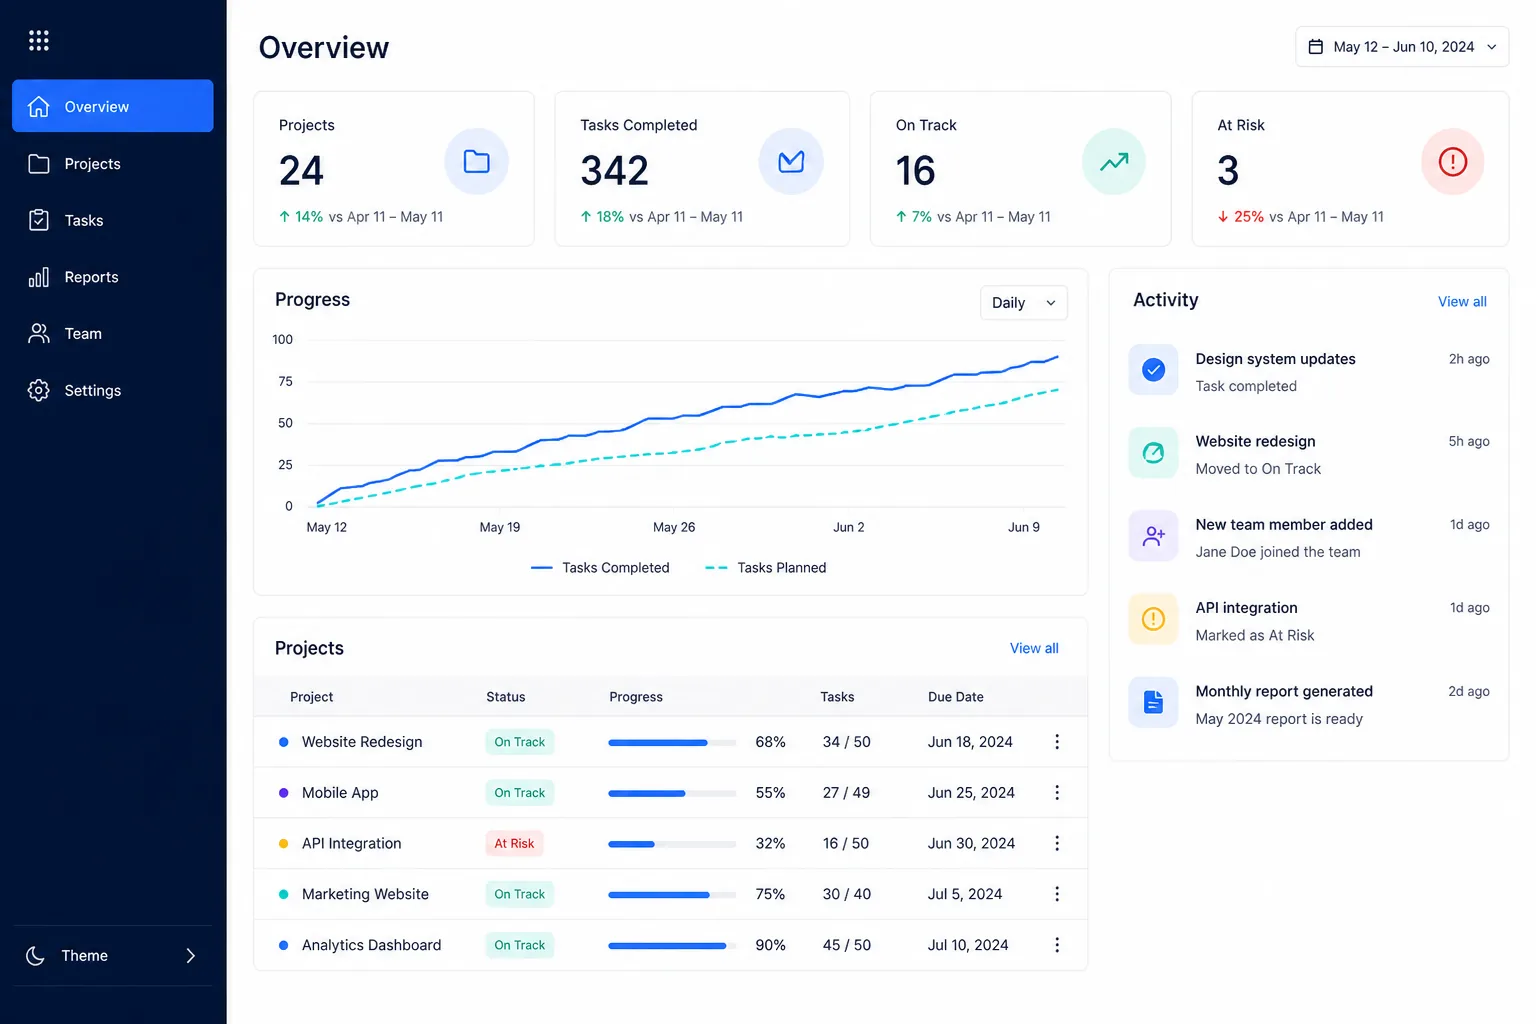Go to Projects in the sidebar
The image size is (1536, 1024).
[x=113, y=163]
